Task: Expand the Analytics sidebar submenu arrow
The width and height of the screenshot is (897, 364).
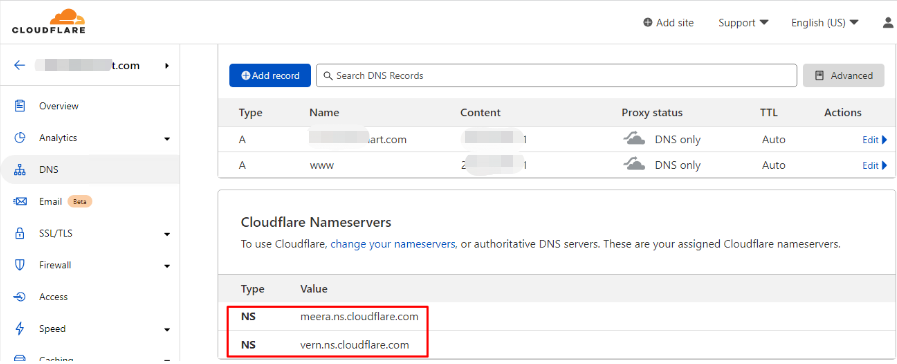Action: click(x=167, y=139)
